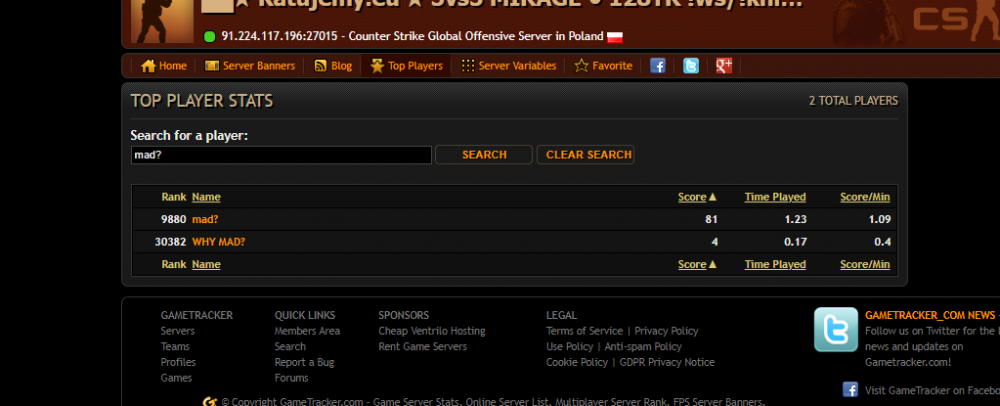Click the Poland flag icon
This screenshot has height=406, width=1000.
coord(615,36)
